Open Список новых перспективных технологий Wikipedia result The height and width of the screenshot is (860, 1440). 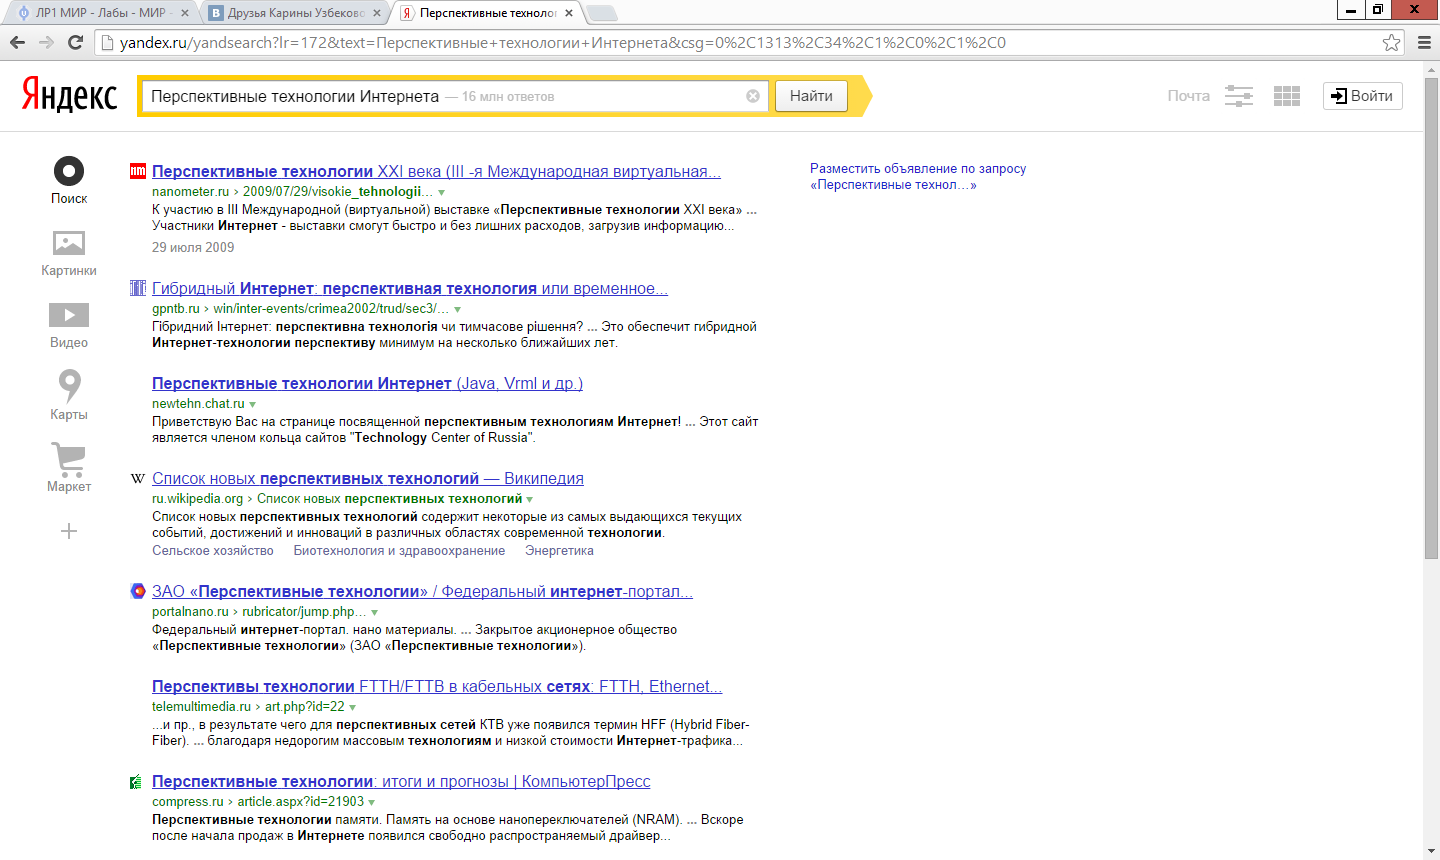(368, 478)
